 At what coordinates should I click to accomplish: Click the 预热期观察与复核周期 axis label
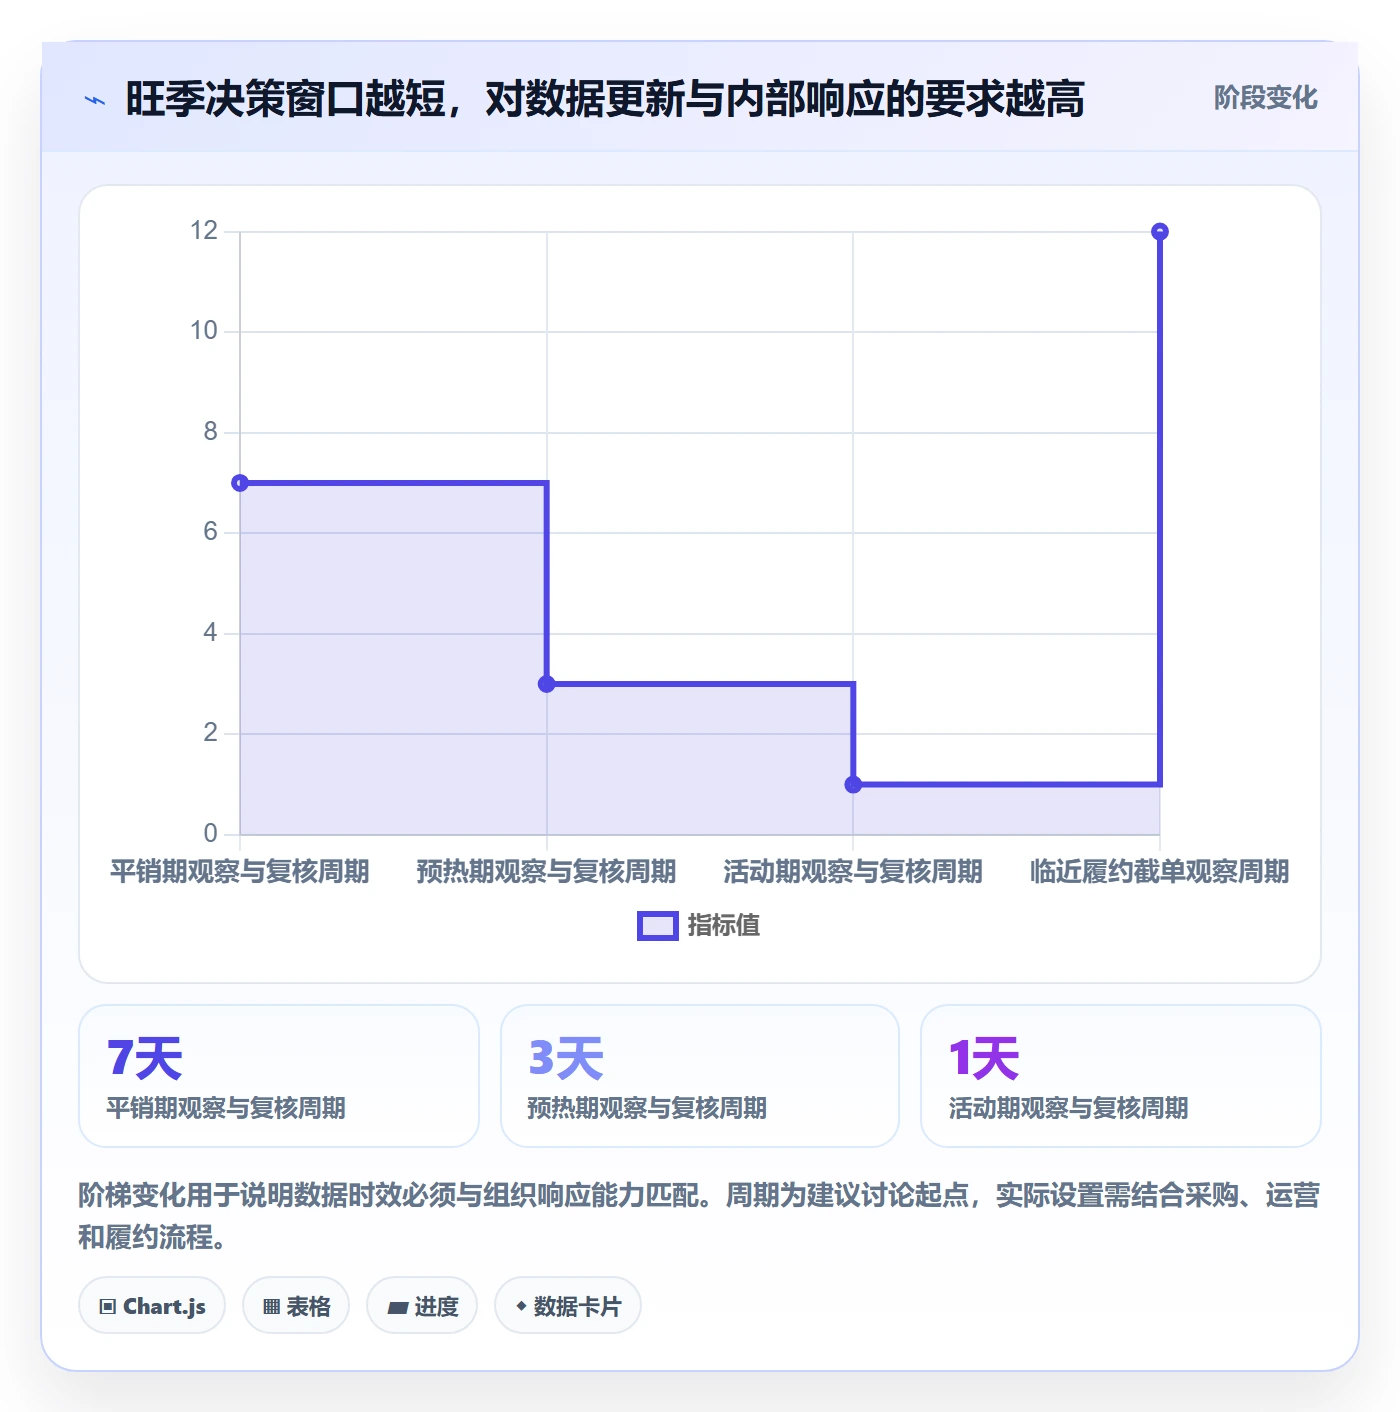546,872
